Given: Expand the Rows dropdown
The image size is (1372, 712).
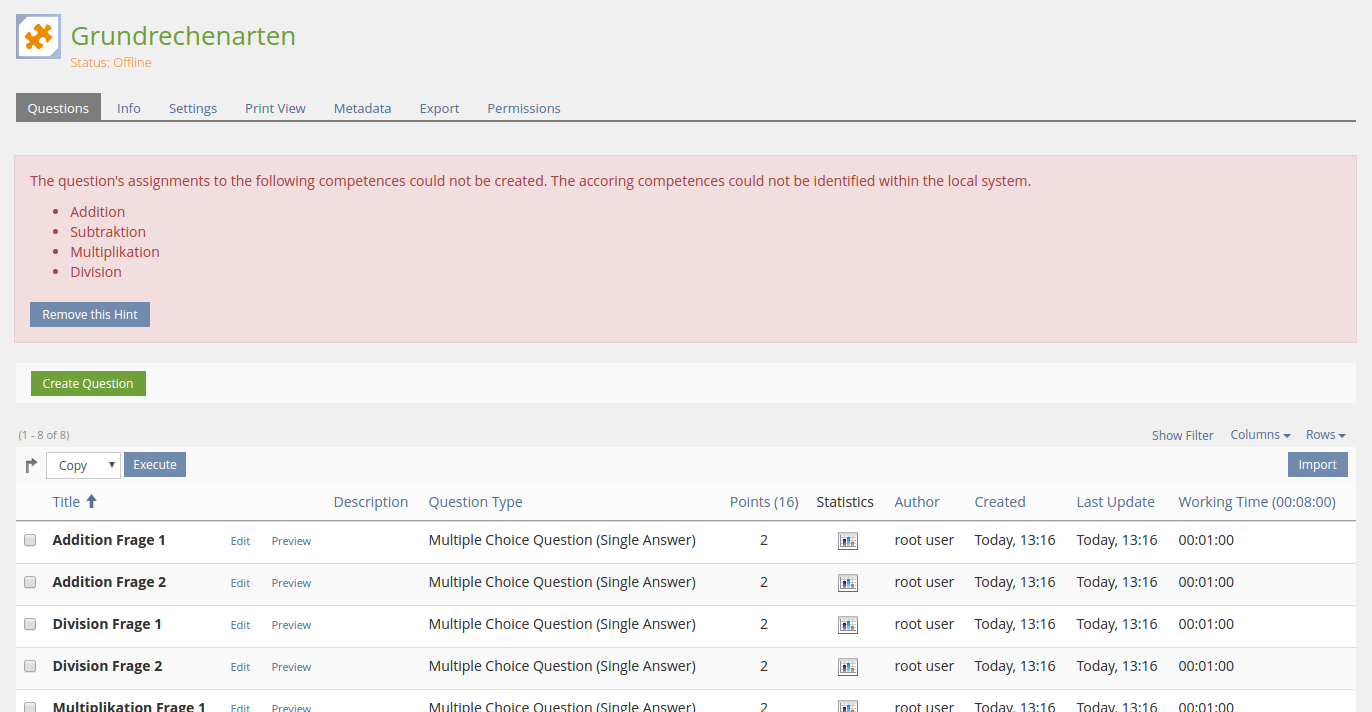Looking at the screenshot, I should click(1325, 435).
